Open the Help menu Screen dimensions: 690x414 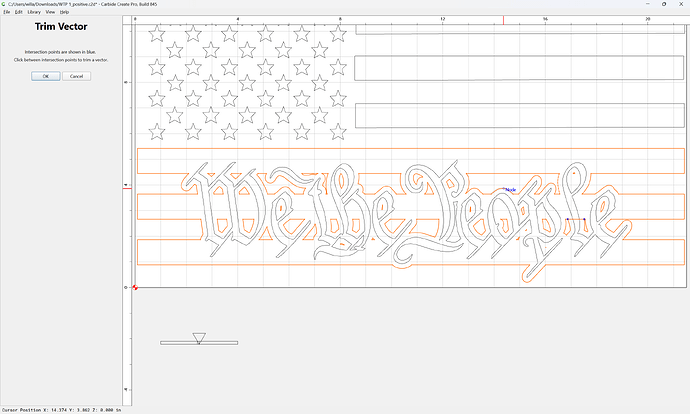[64, 12]
